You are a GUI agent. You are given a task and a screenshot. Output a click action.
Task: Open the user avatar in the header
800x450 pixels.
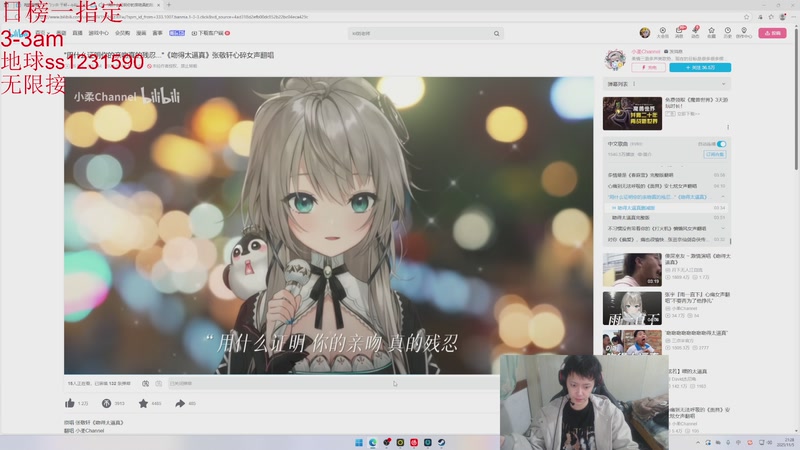pyautogui.click(x=645, y=33)
